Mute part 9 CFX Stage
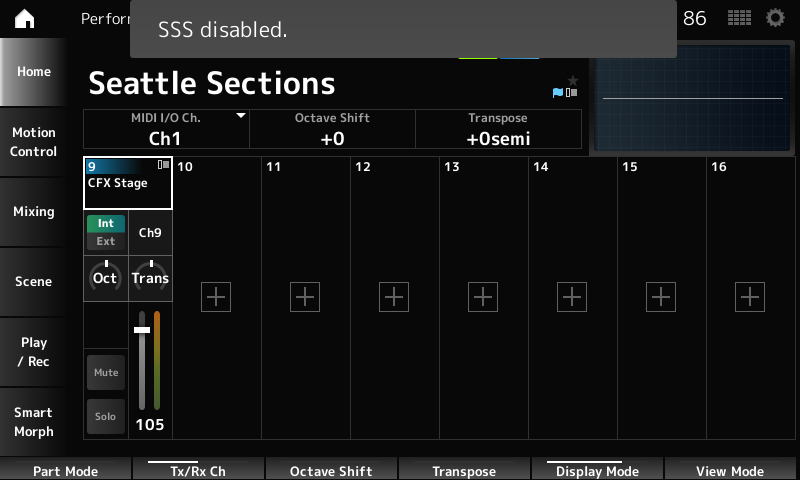Viewport: 800px width, 480px height. (x=106, y=372)
